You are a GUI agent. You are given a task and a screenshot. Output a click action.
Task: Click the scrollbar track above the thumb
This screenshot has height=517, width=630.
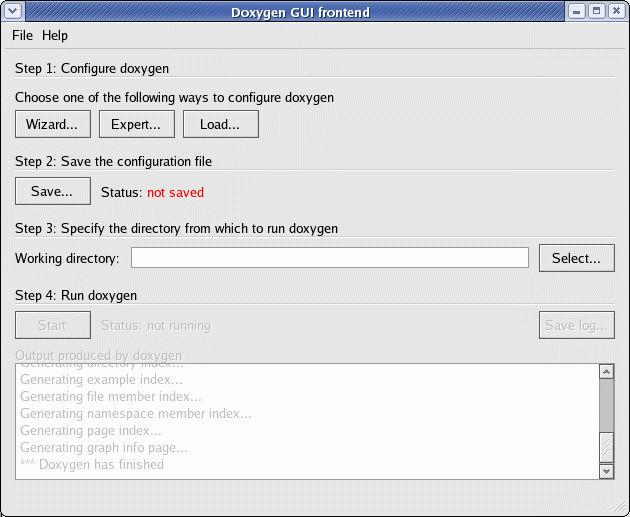pos(605,405)
